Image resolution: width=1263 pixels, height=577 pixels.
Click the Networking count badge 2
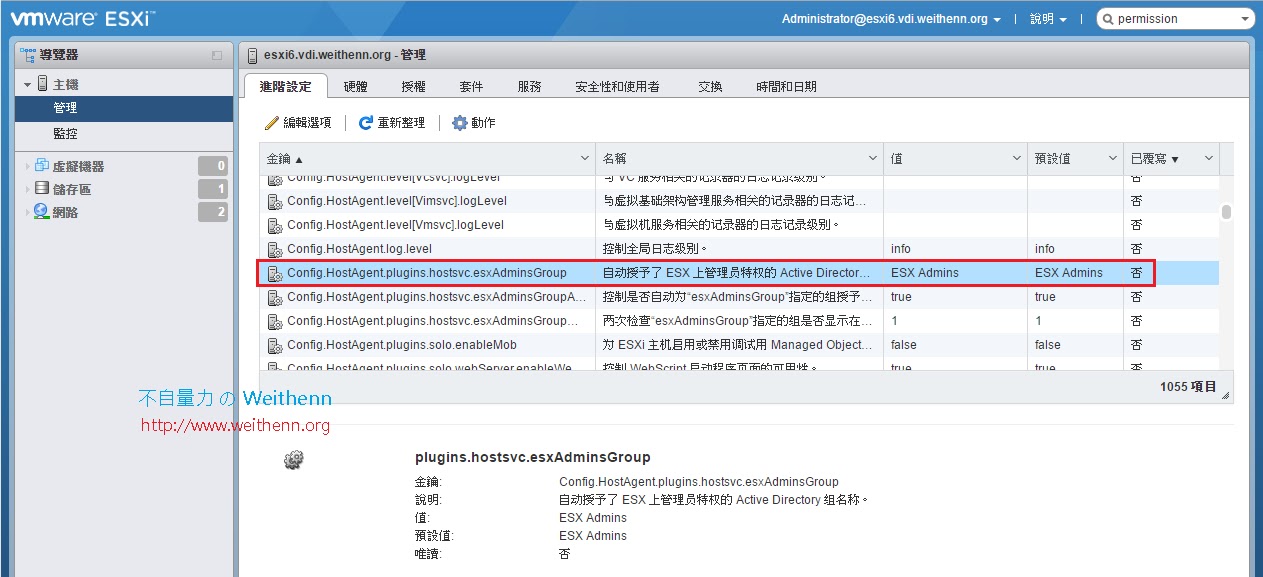[x=213, y=212]
